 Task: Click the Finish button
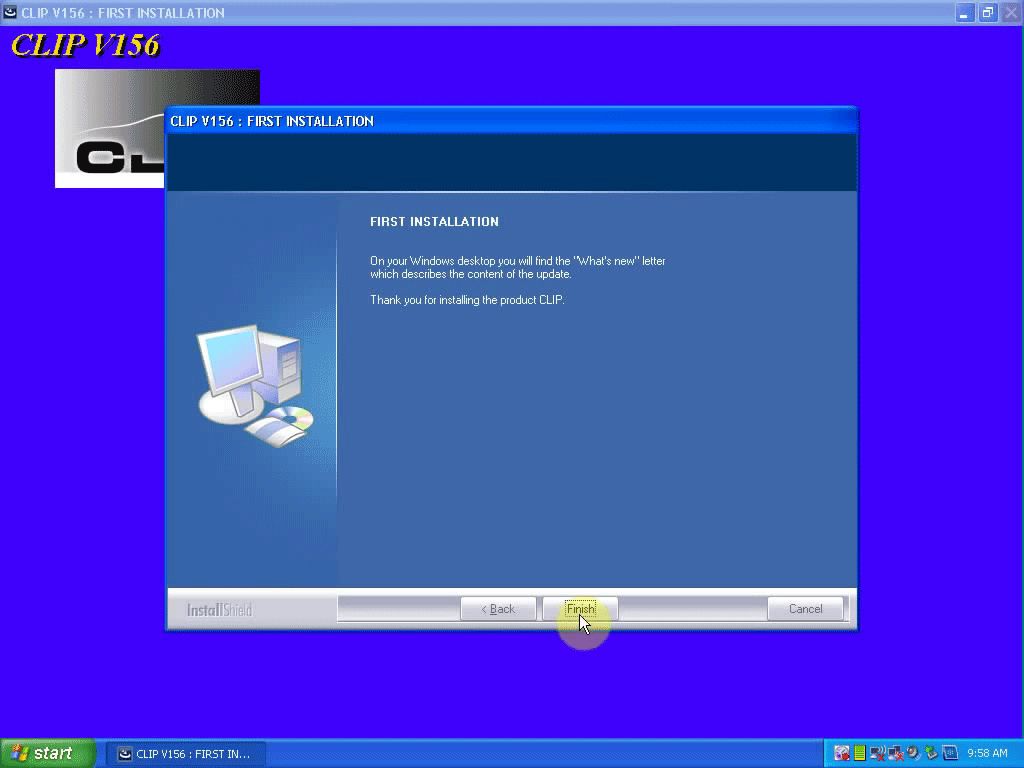click(580, 609)
